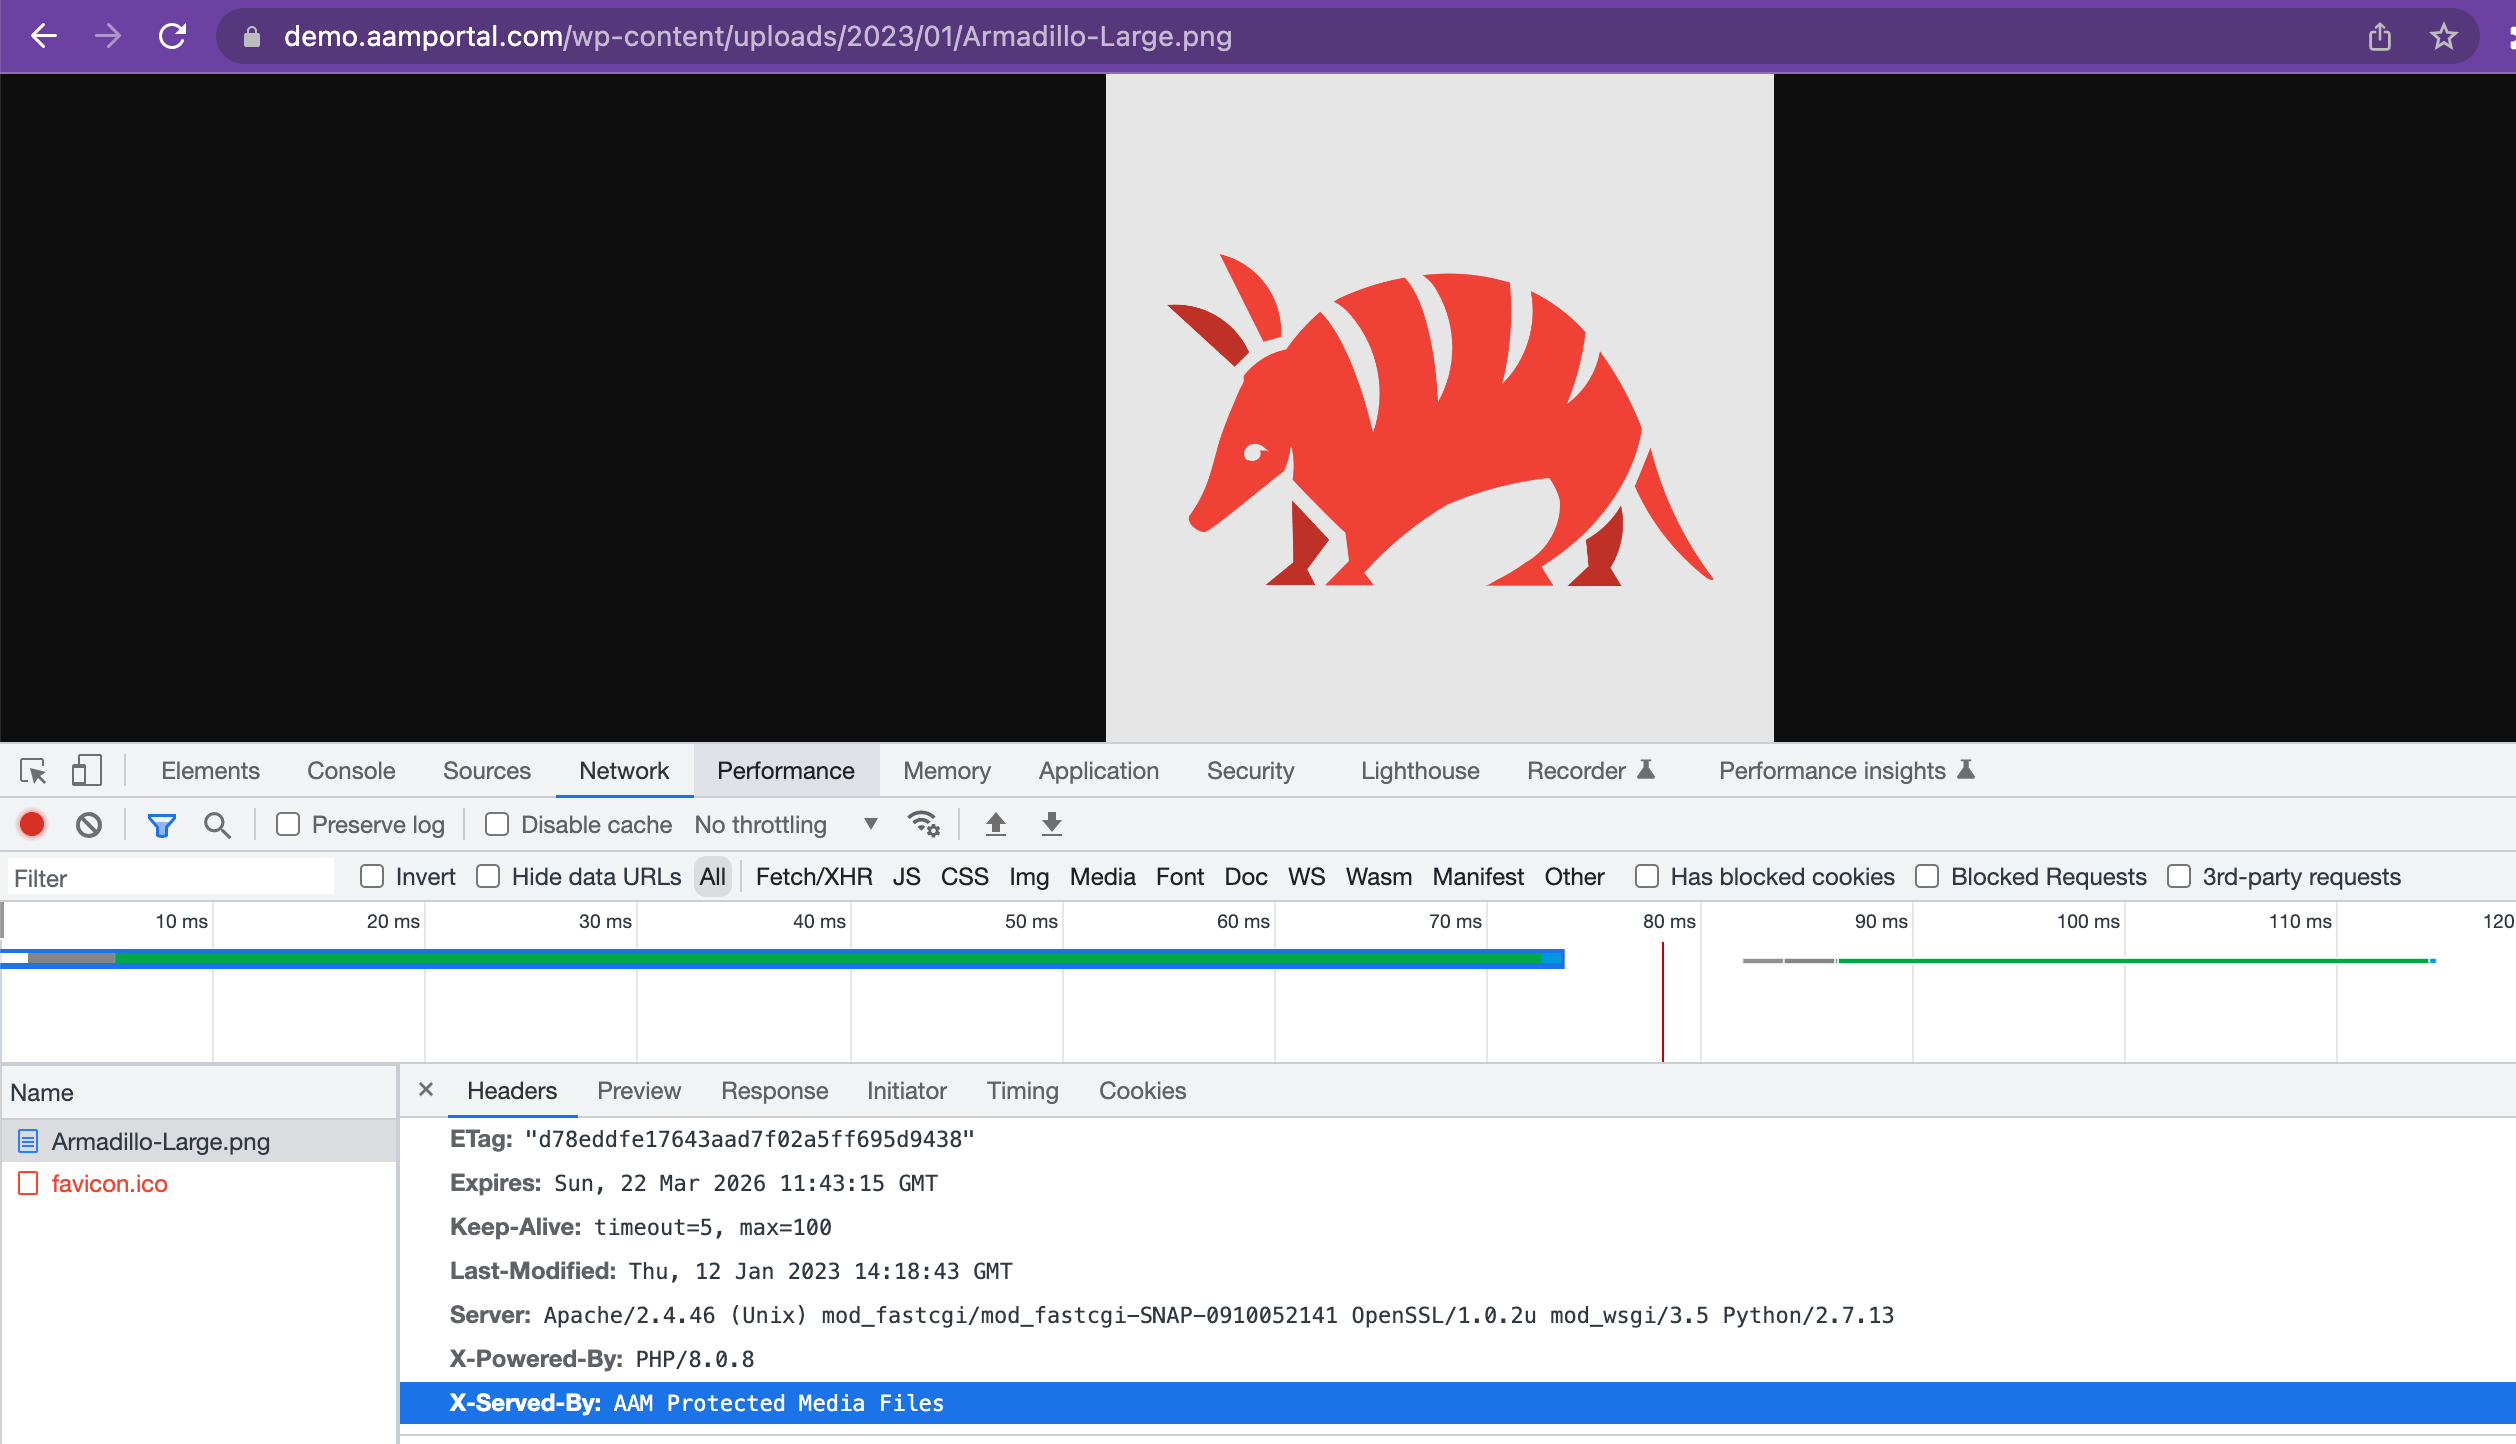
Task: Go to Security tab
Action: pyautogui.click(x=1250, y=770)
